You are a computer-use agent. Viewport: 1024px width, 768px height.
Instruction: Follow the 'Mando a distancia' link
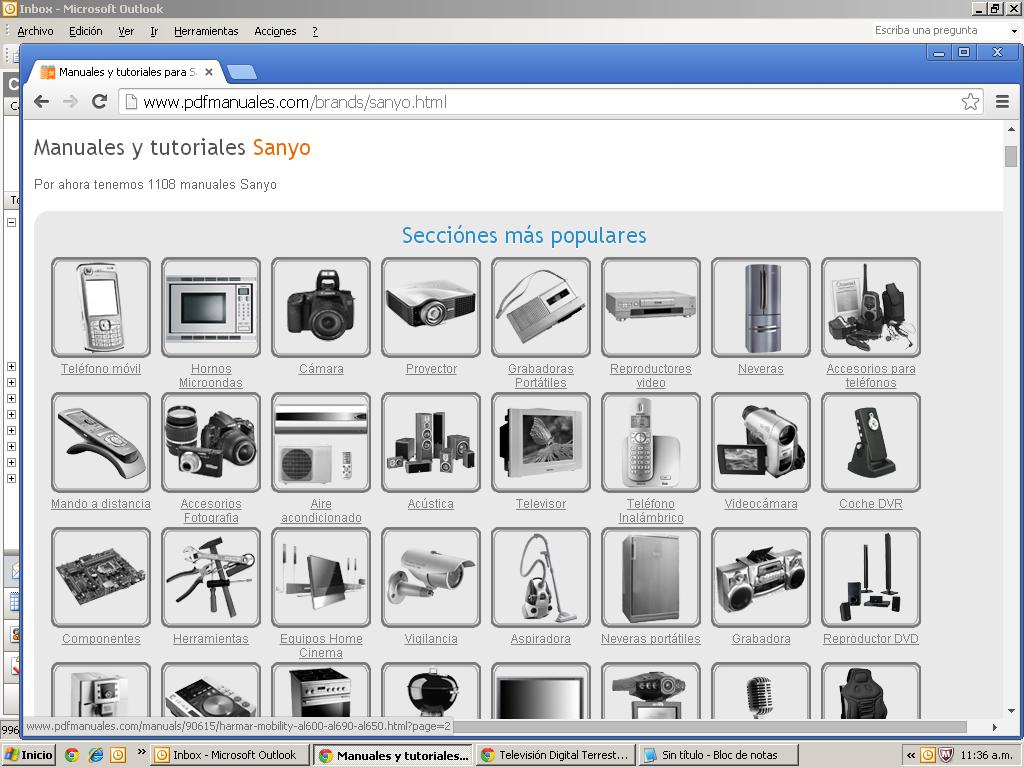(101, 504)
